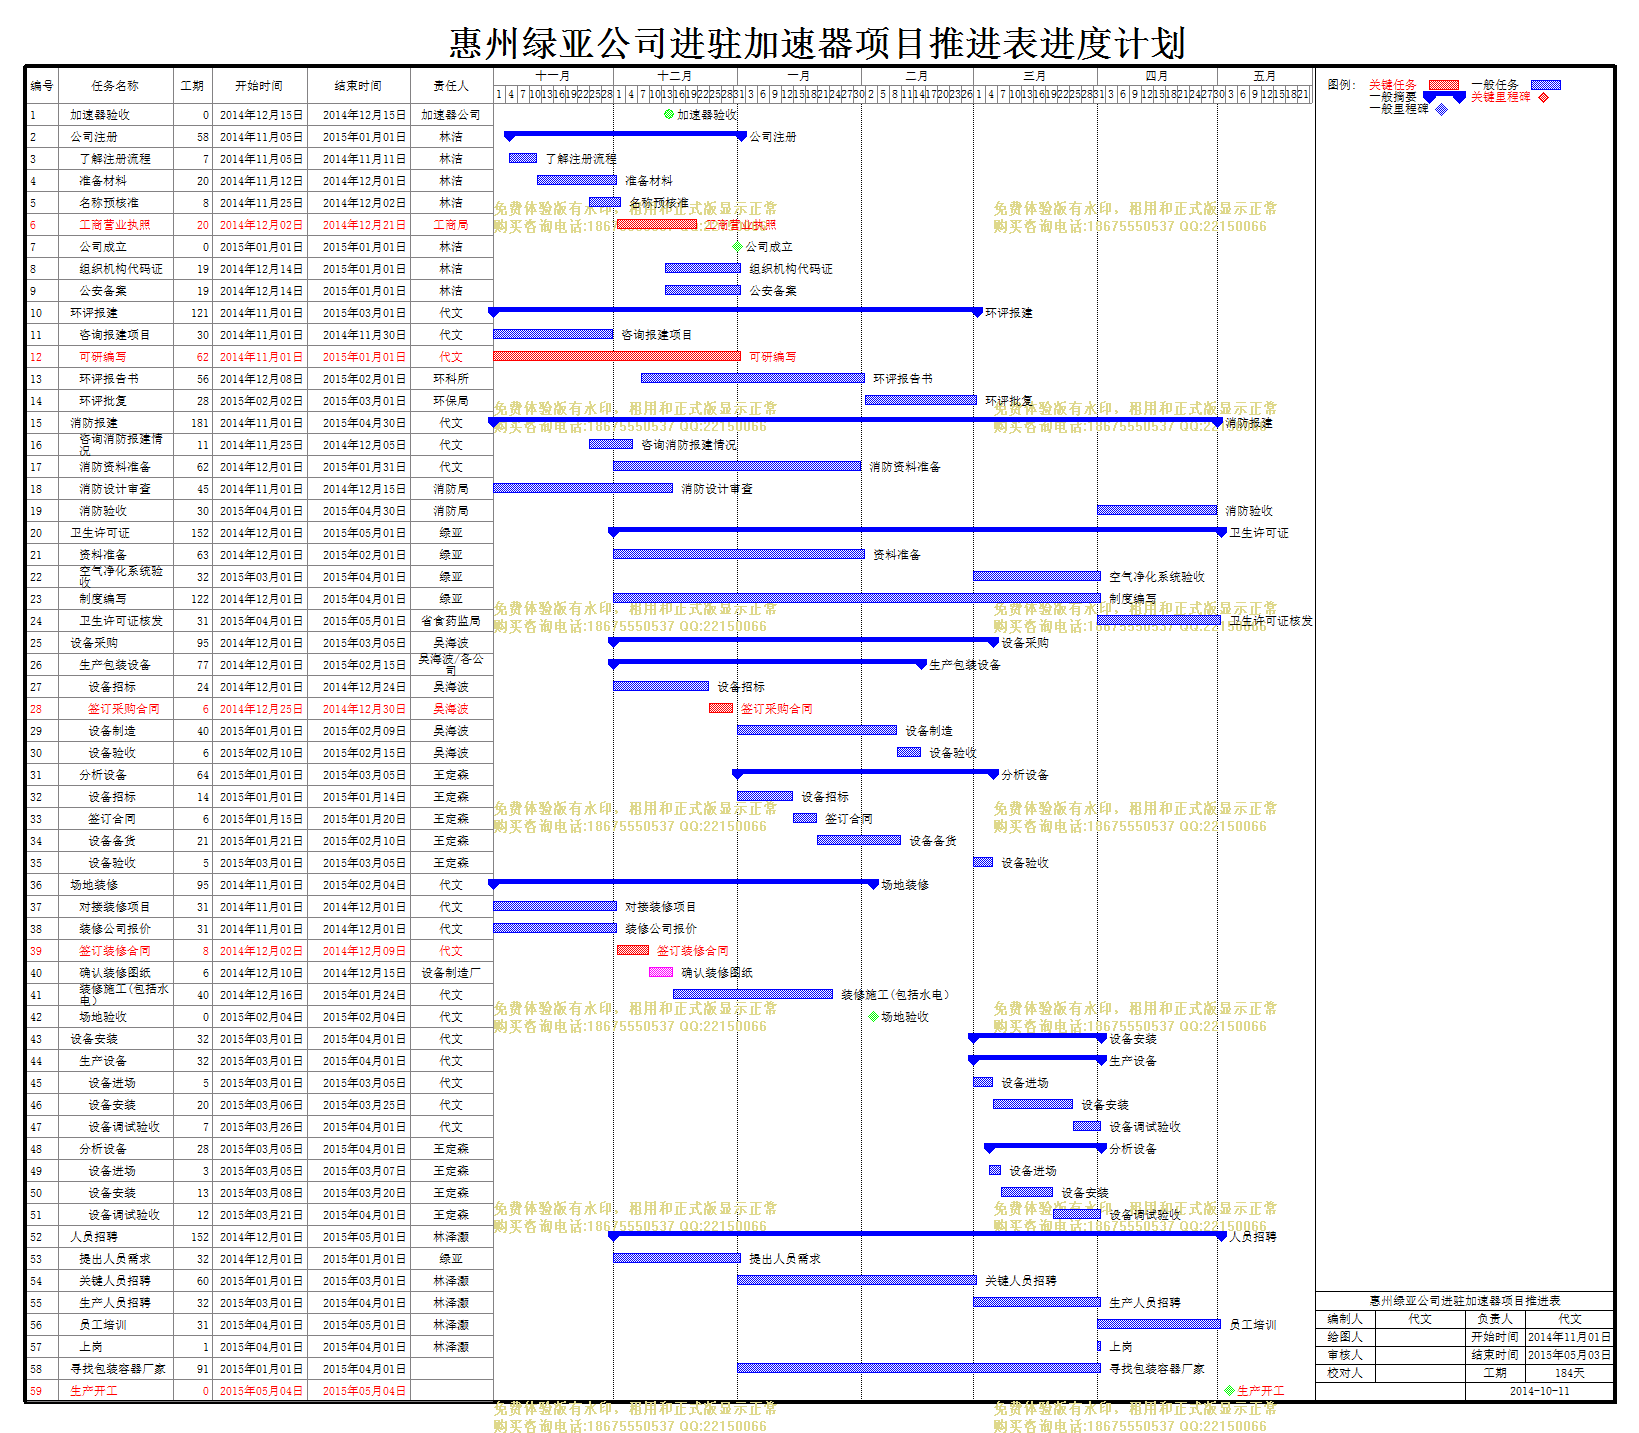Viewport: 1639px width, 1433px height.
Task: Click the 结束时间 column header
Action: point(358,86)
